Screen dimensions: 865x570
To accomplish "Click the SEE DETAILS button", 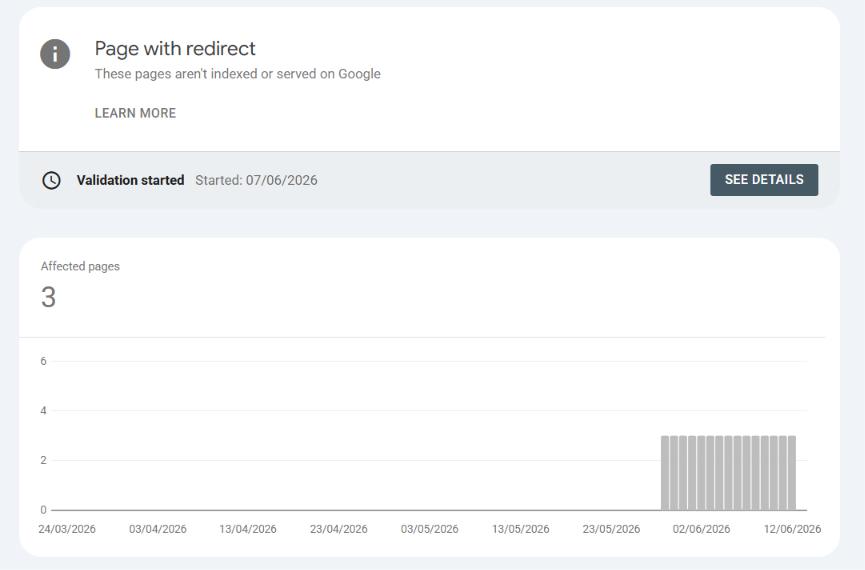I will [764, 180].
